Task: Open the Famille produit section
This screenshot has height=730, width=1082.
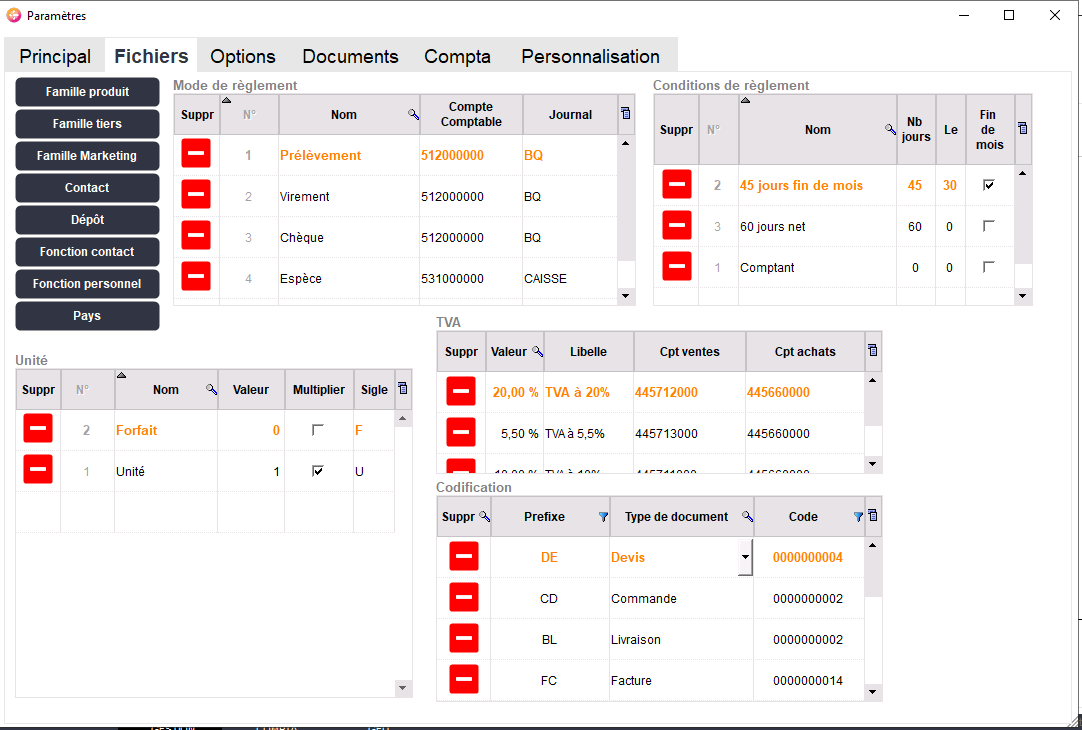Action: coord(87,92)
